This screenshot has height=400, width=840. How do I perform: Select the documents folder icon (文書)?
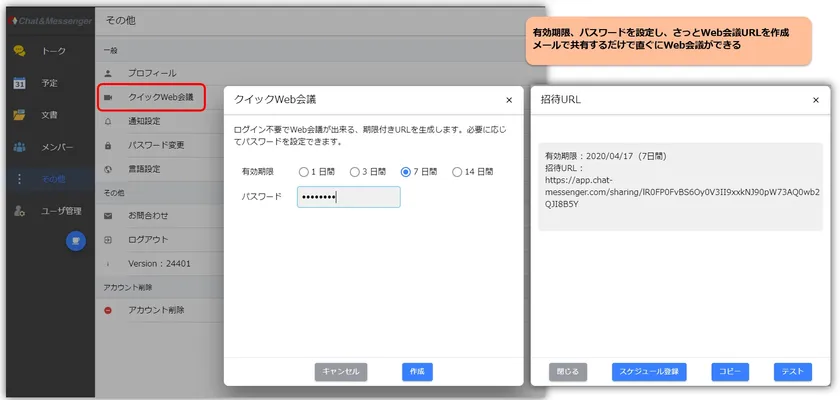click(19, 115)
